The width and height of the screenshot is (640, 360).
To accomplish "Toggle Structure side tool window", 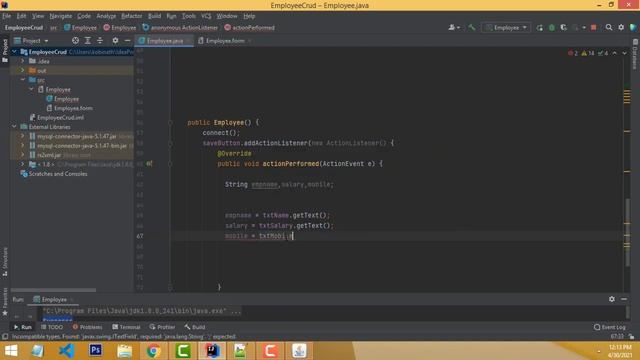I will coord(5,262).
